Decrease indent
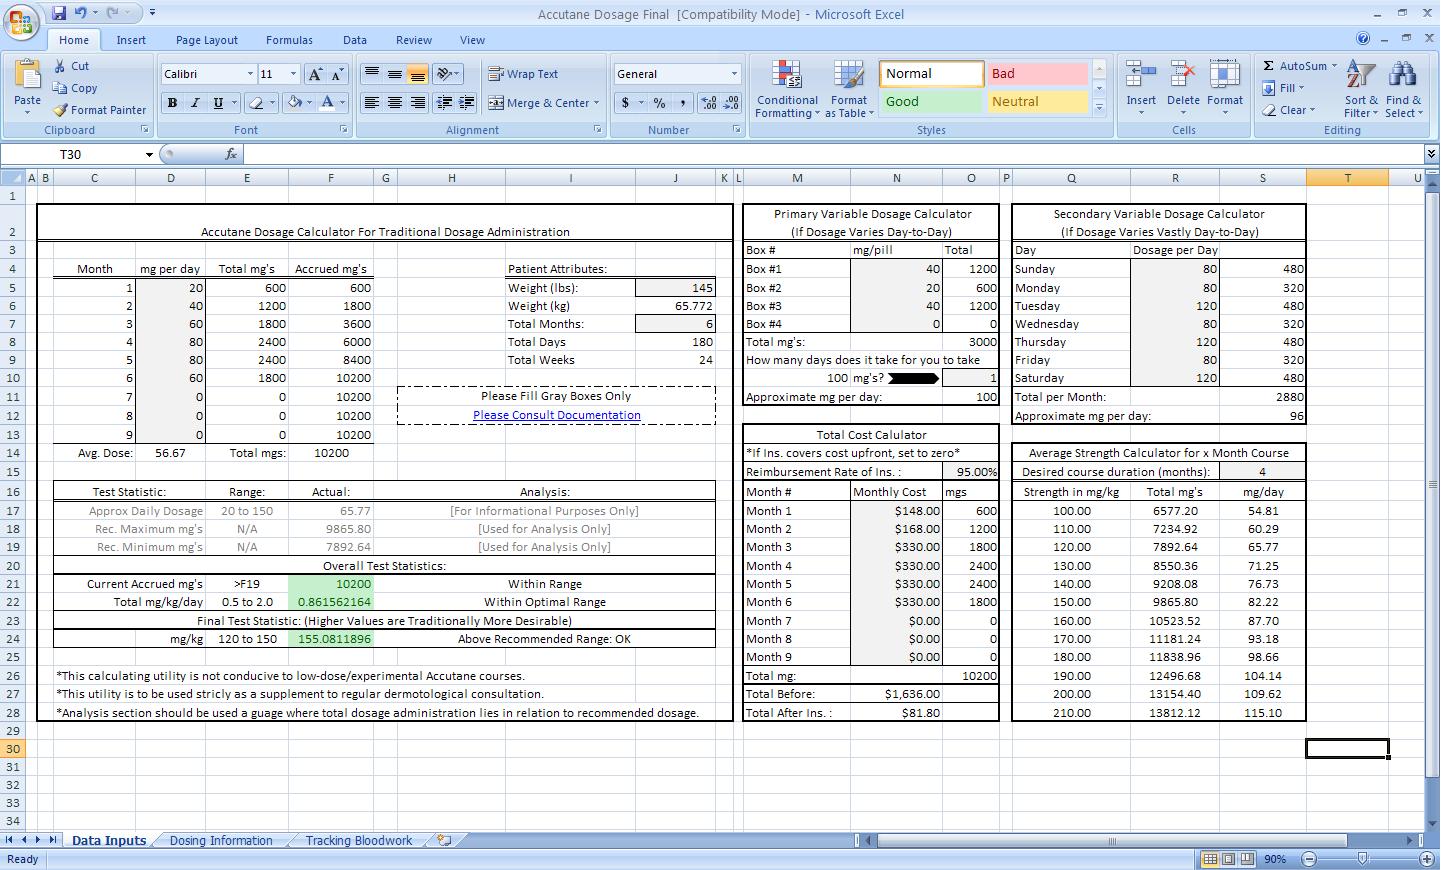This screenshot has width=1441, height=870. (443, 103)
